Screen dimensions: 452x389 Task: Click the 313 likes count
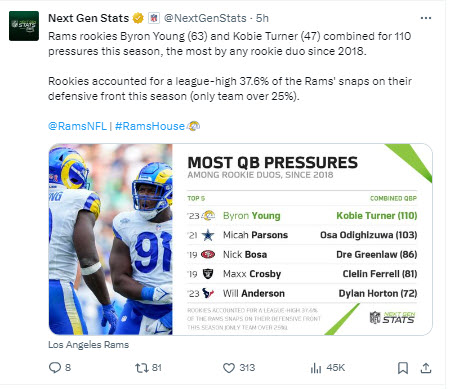coord(247,368)
